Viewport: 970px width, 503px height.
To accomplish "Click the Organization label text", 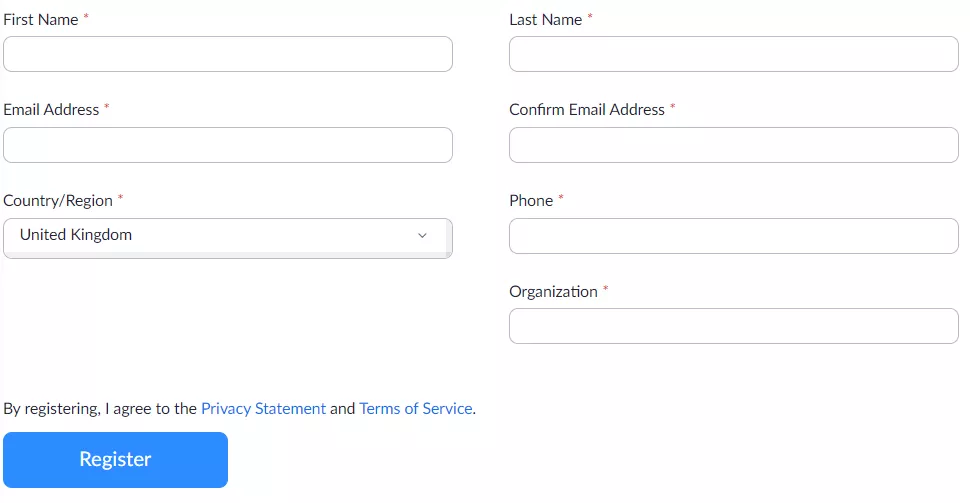I will coord(553,292).
